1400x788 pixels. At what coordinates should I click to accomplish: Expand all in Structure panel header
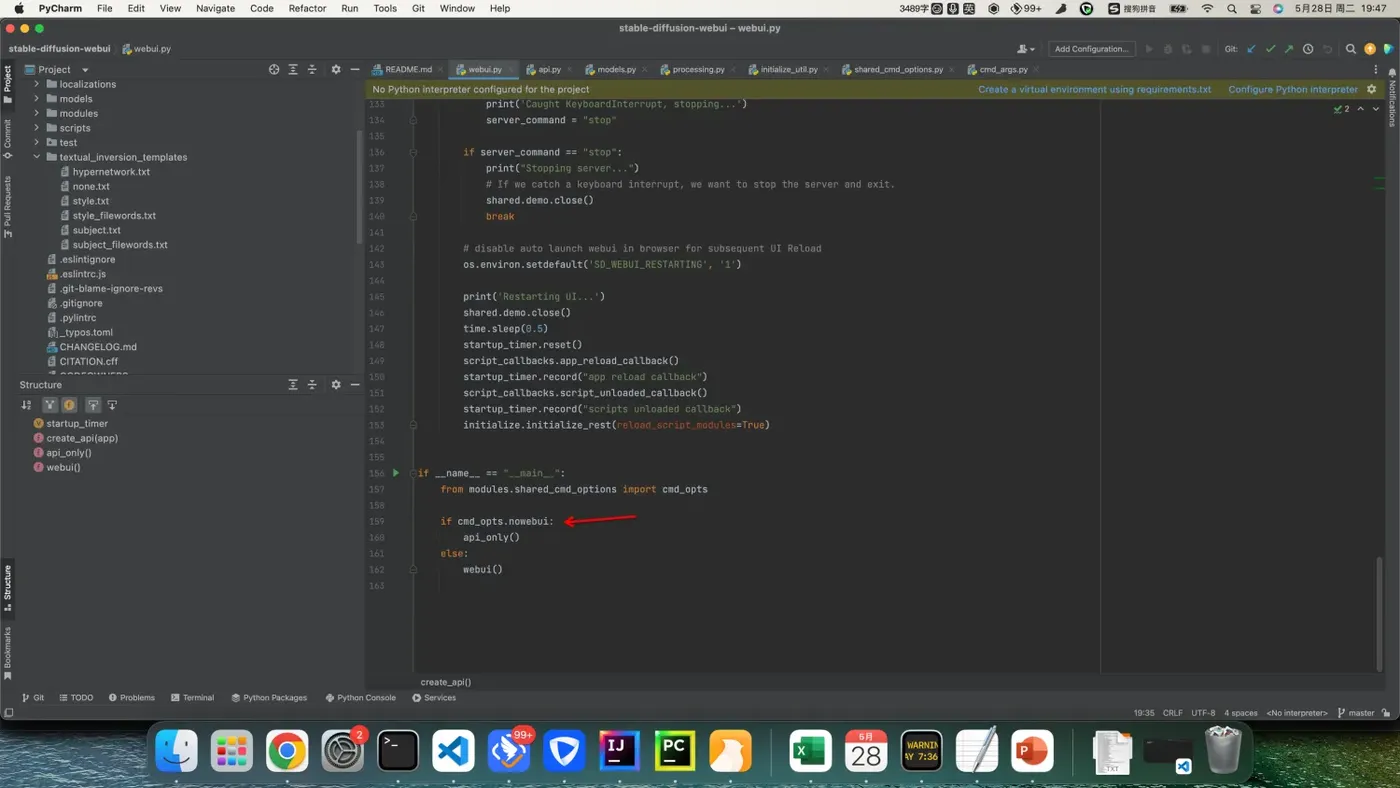pyautogui.click(x=293, y=385)
